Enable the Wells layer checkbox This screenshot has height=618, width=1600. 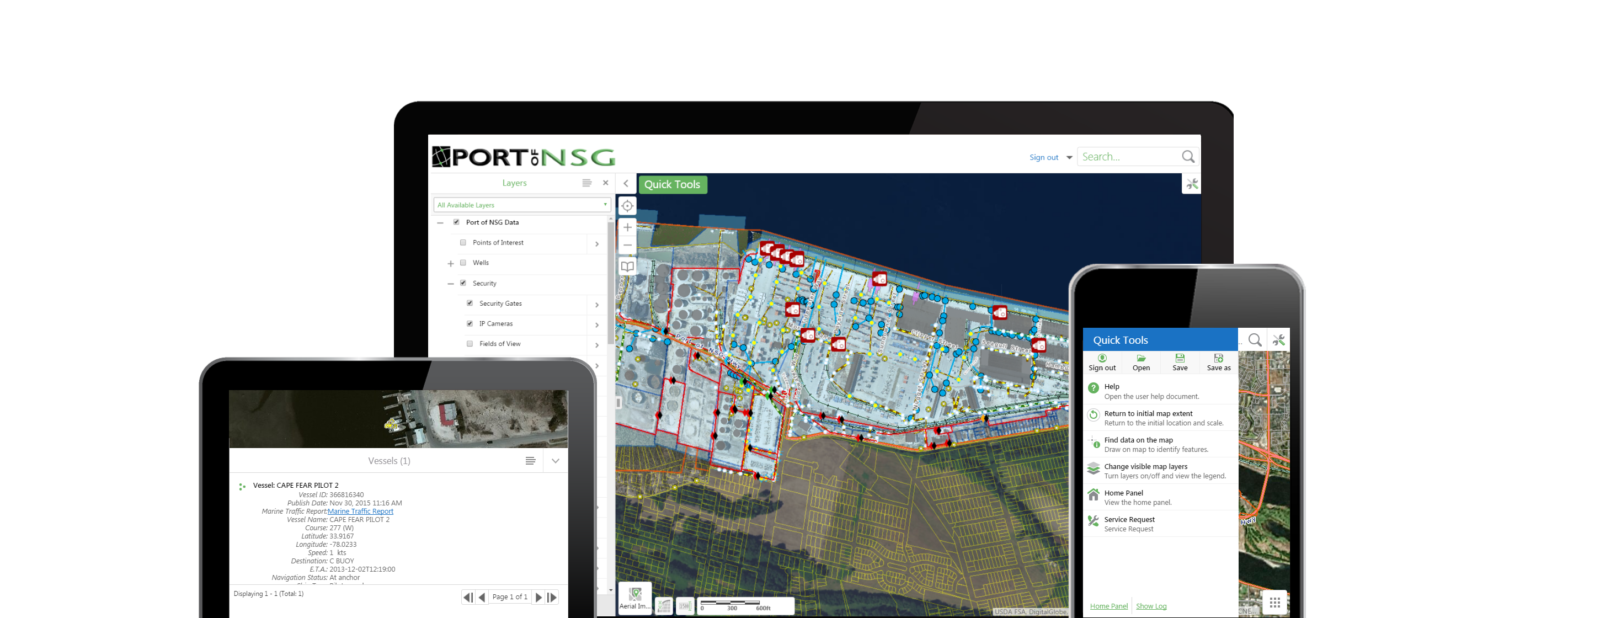tap(463, 263)
